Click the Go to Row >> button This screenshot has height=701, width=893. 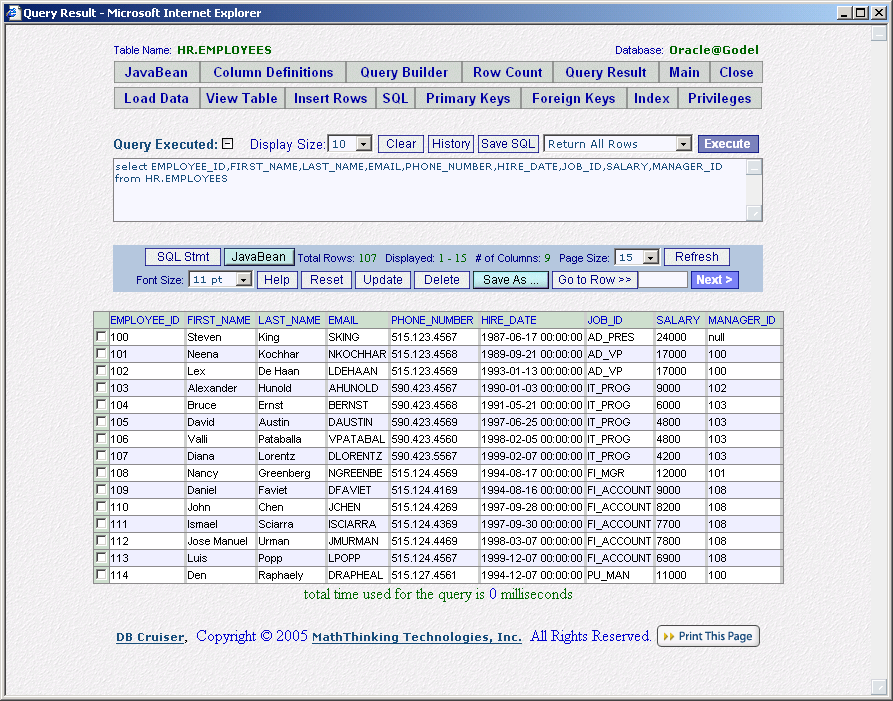tap(595, 280)
